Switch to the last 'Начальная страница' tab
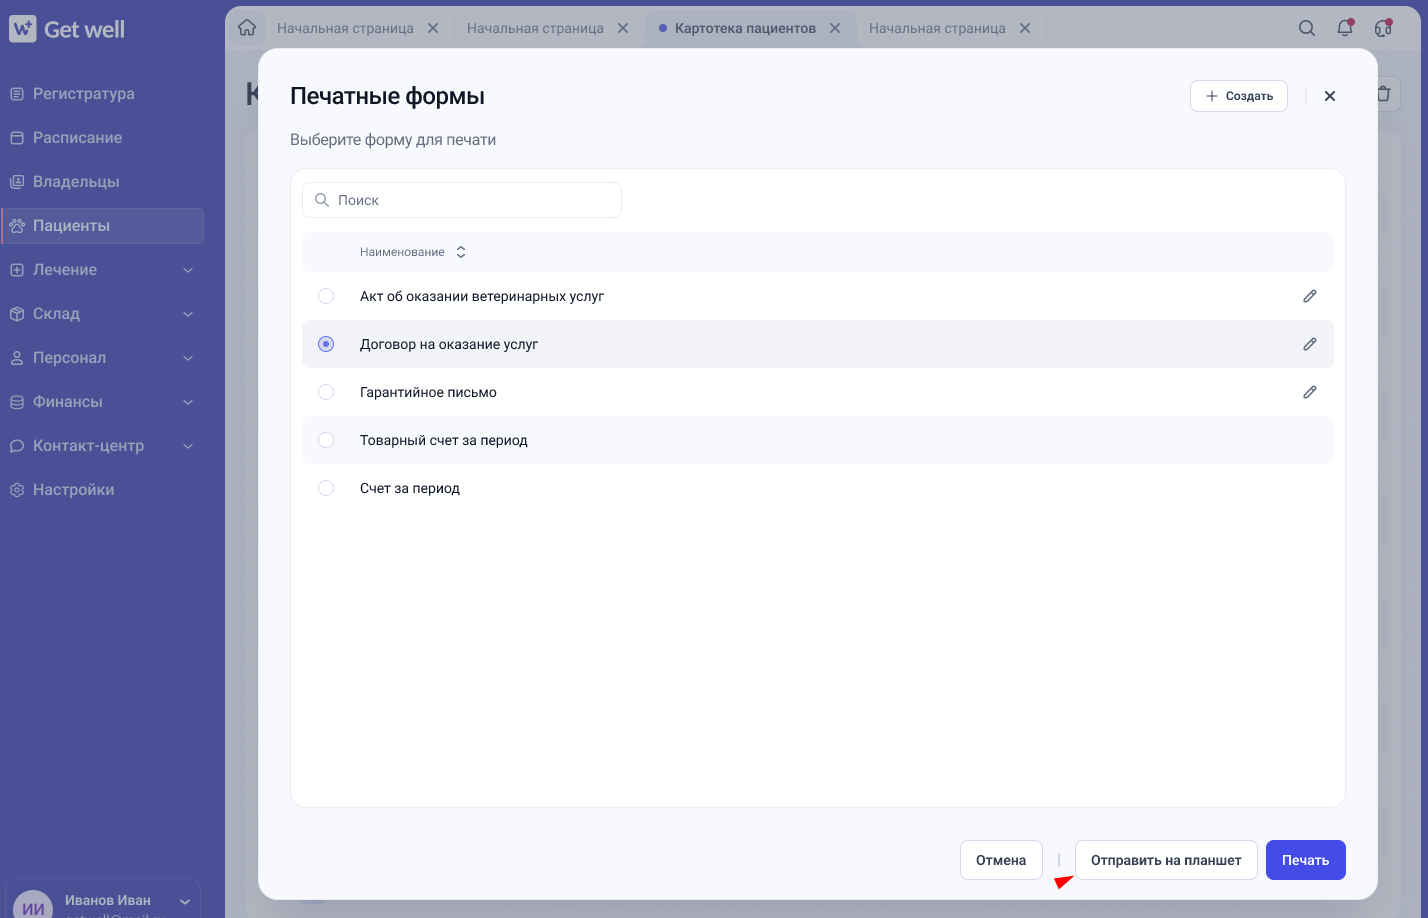 tap(937, 28)
